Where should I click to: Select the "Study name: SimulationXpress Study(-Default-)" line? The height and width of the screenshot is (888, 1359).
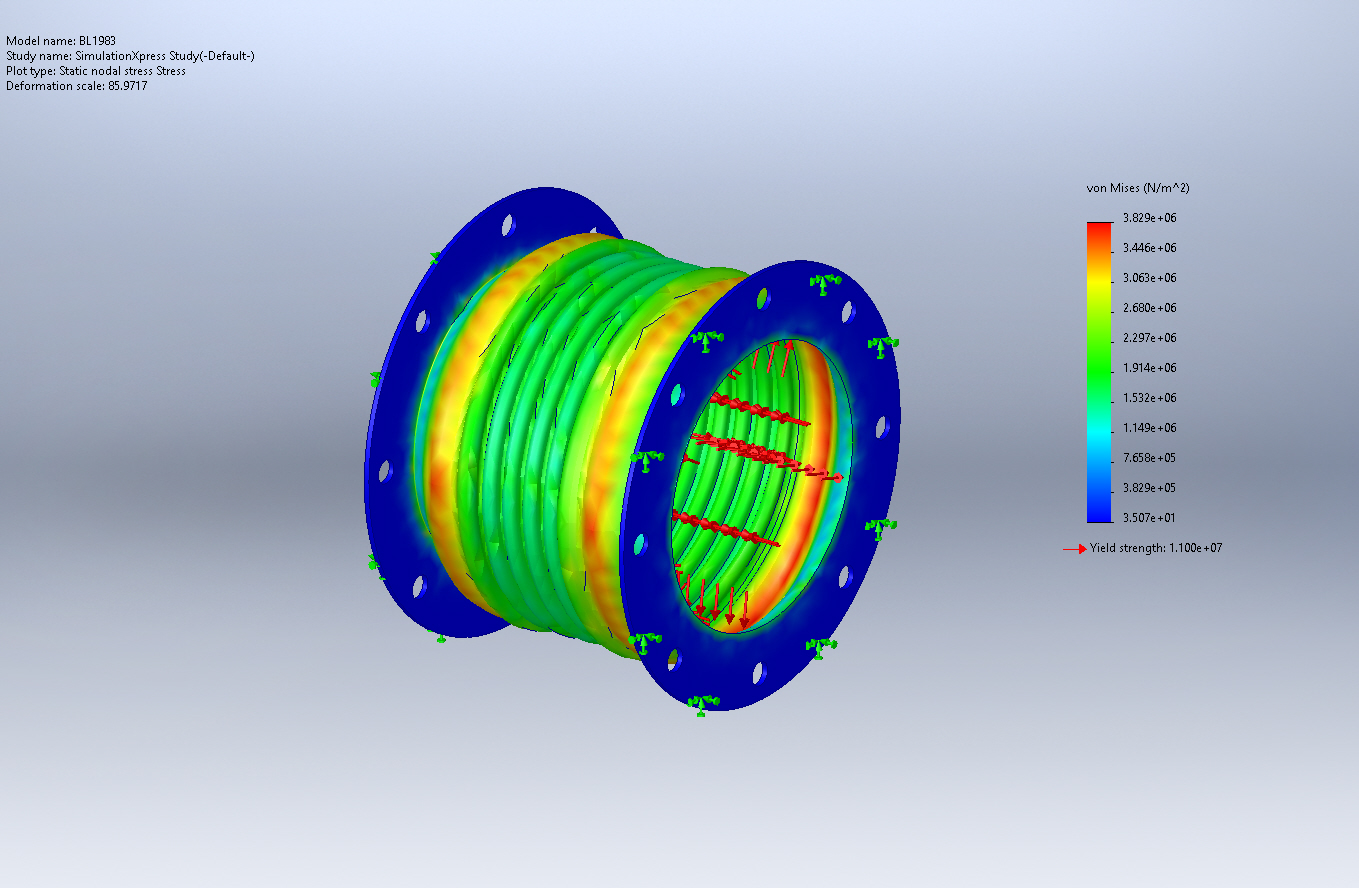130,56
